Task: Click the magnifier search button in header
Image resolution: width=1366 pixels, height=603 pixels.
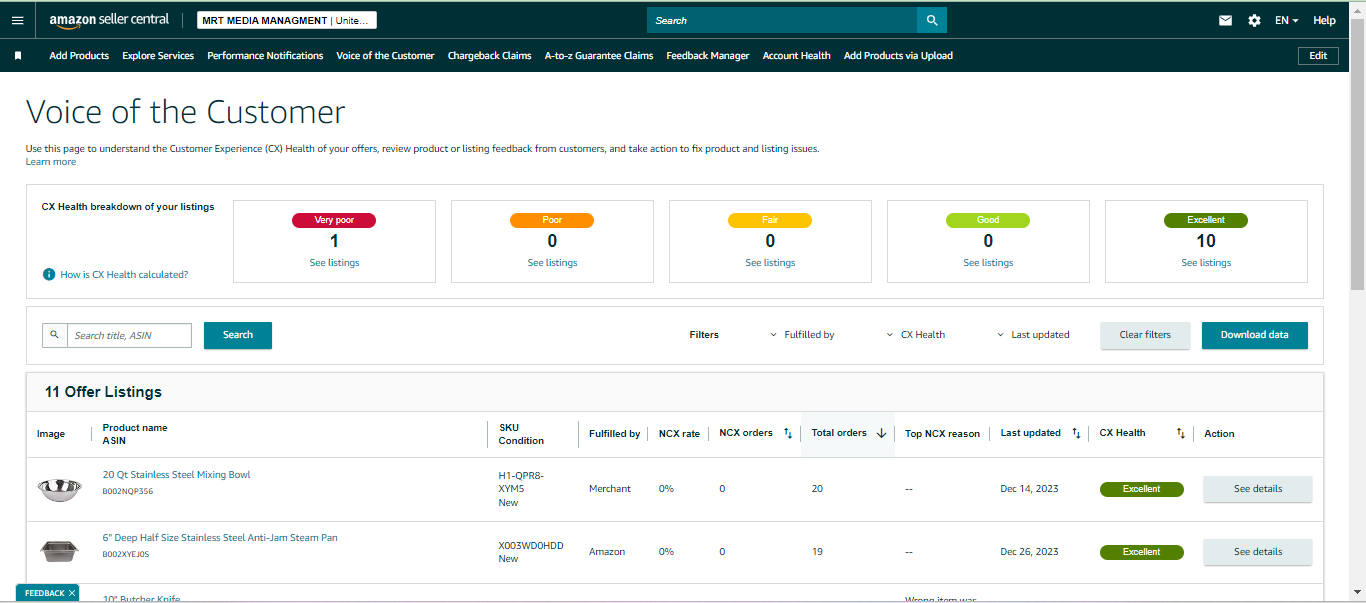Action: 932,20
